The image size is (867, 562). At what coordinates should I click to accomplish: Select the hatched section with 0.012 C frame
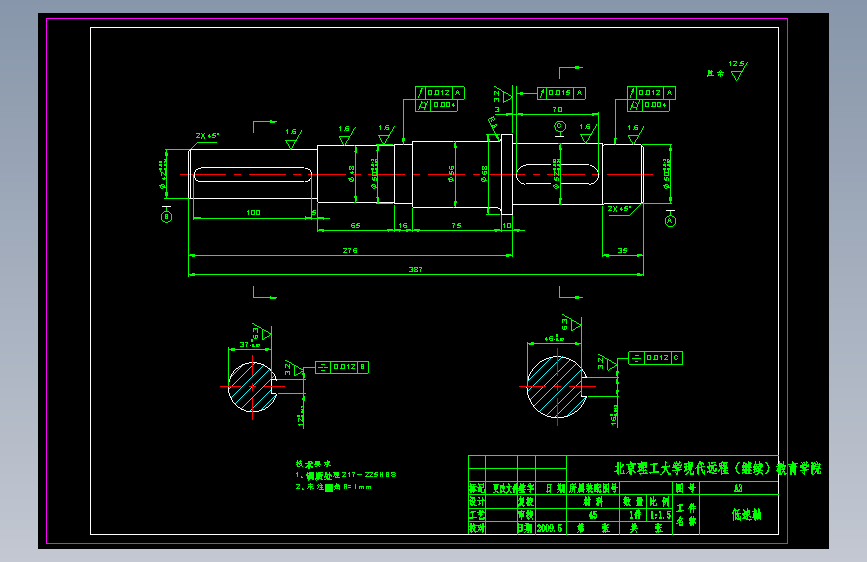tap(557, 386)
